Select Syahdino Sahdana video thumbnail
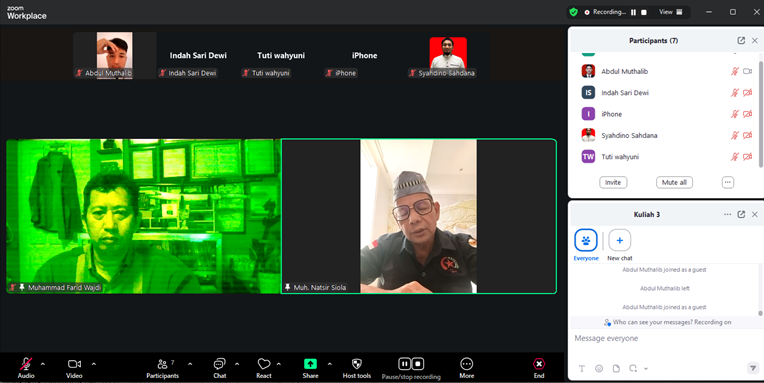 tap(448, 55)
